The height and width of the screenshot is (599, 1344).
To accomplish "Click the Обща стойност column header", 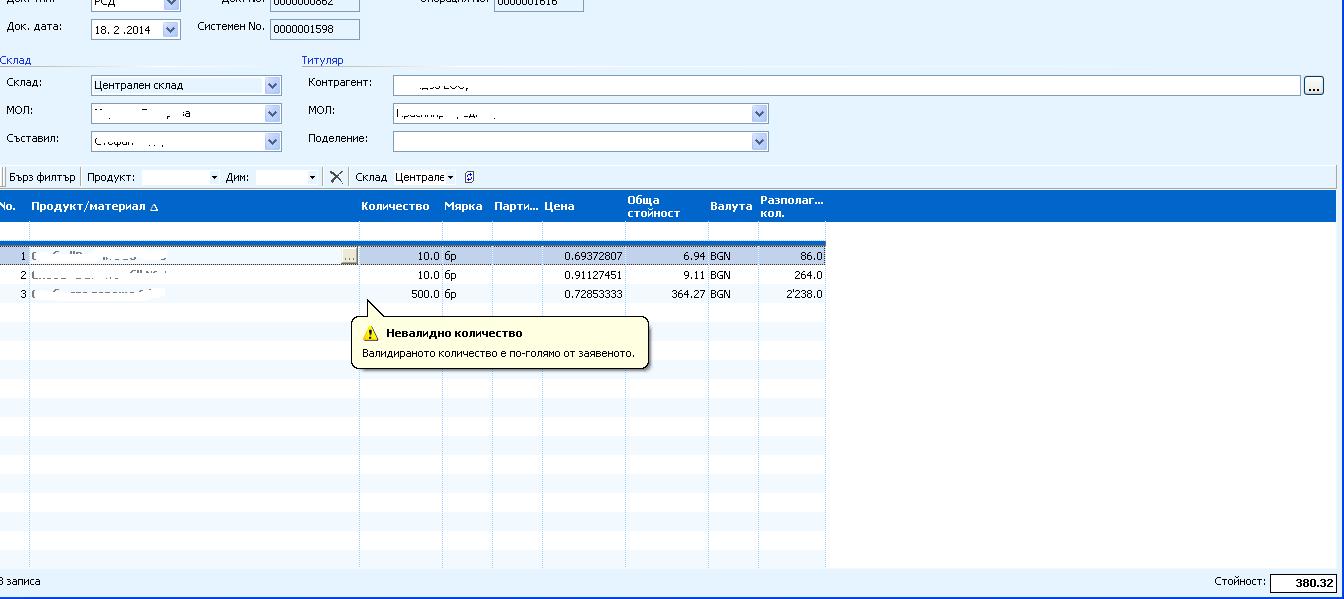I will tap(666, 206).
